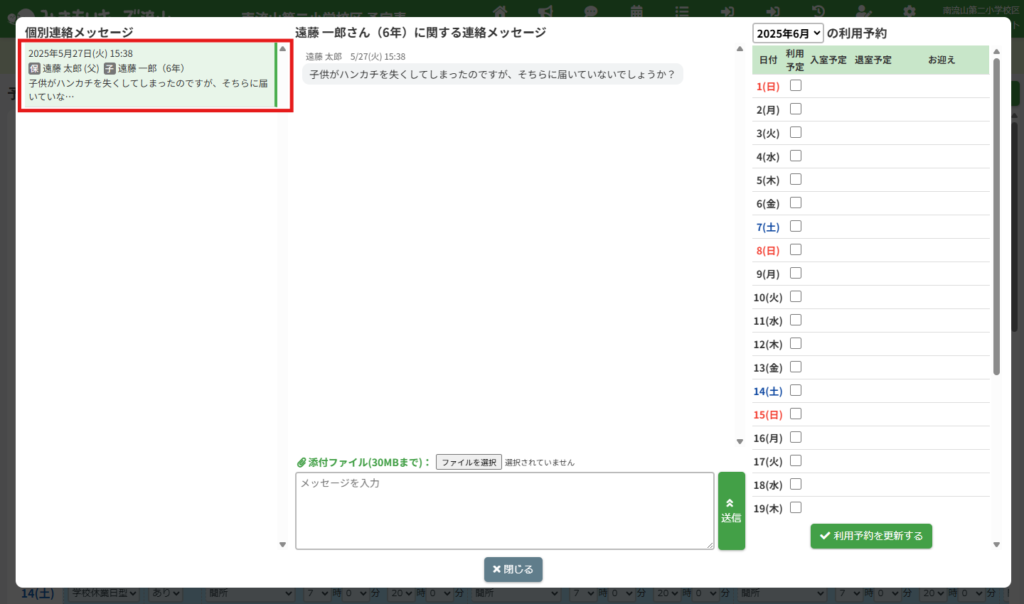Open the 2025年6月 month dropdown
1024x604 pixels.
click(788, 33)
